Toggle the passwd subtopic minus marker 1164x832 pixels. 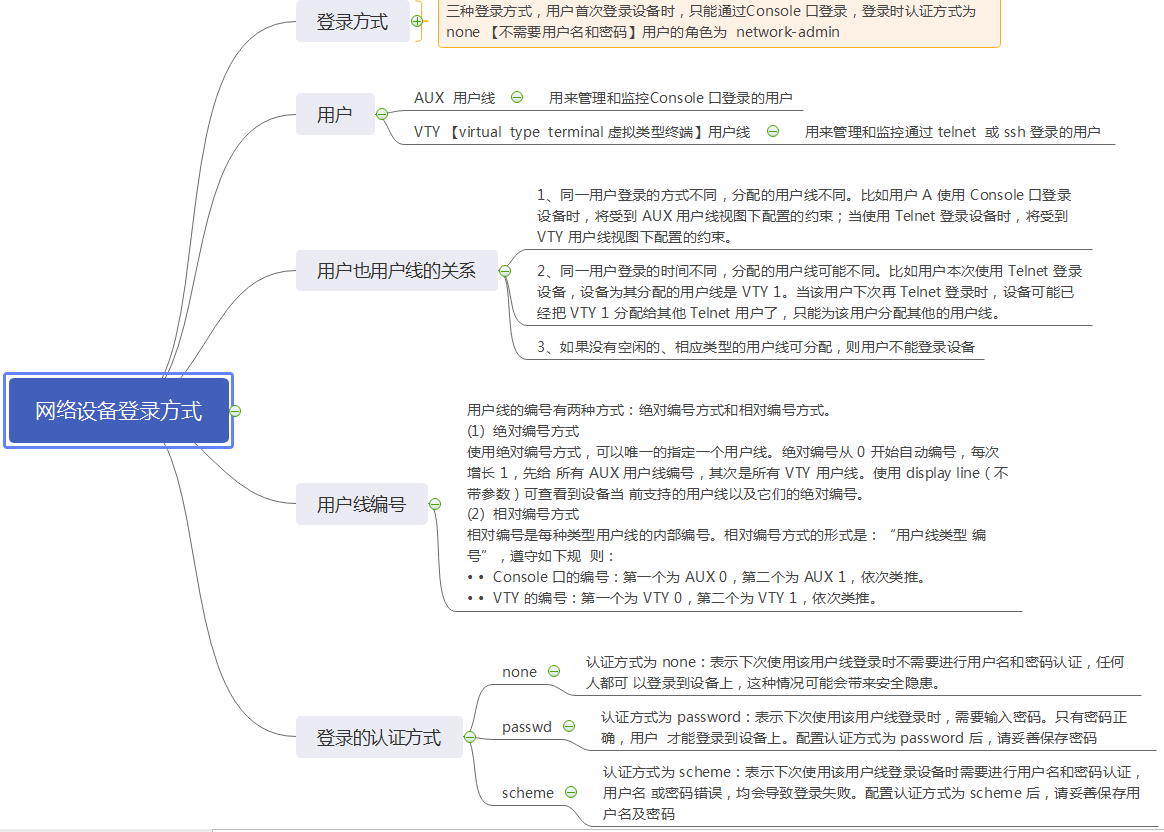click(x=569, y=727)
